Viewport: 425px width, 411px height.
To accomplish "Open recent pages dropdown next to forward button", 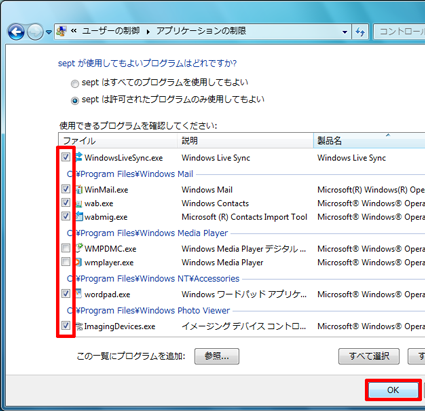I will pyautogui.click(x=49, y=32).
